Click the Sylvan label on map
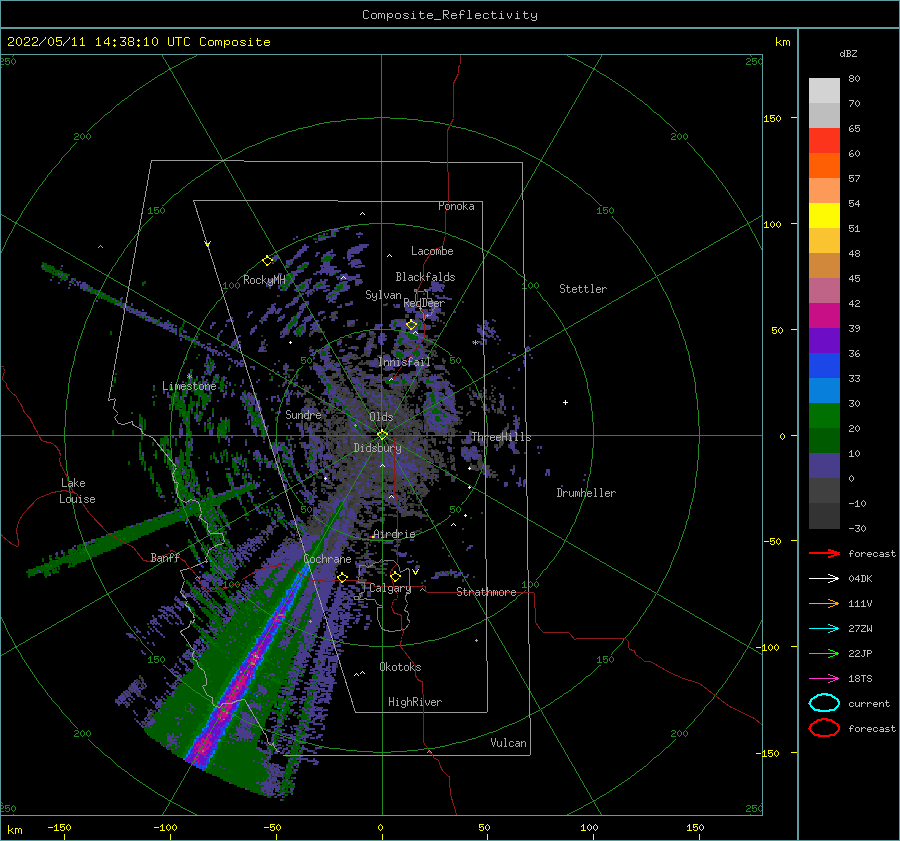The width and height of the screenshot is (900, 841). (383, 295)
